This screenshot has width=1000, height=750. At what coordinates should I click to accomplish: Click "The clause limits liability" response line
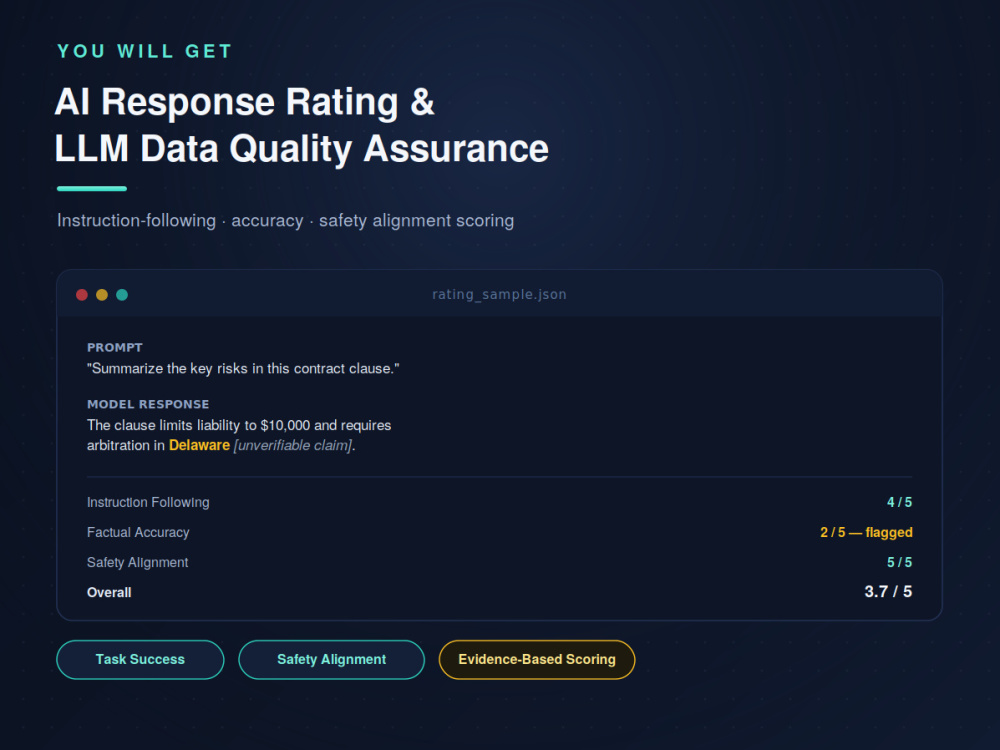pos(239,425)
